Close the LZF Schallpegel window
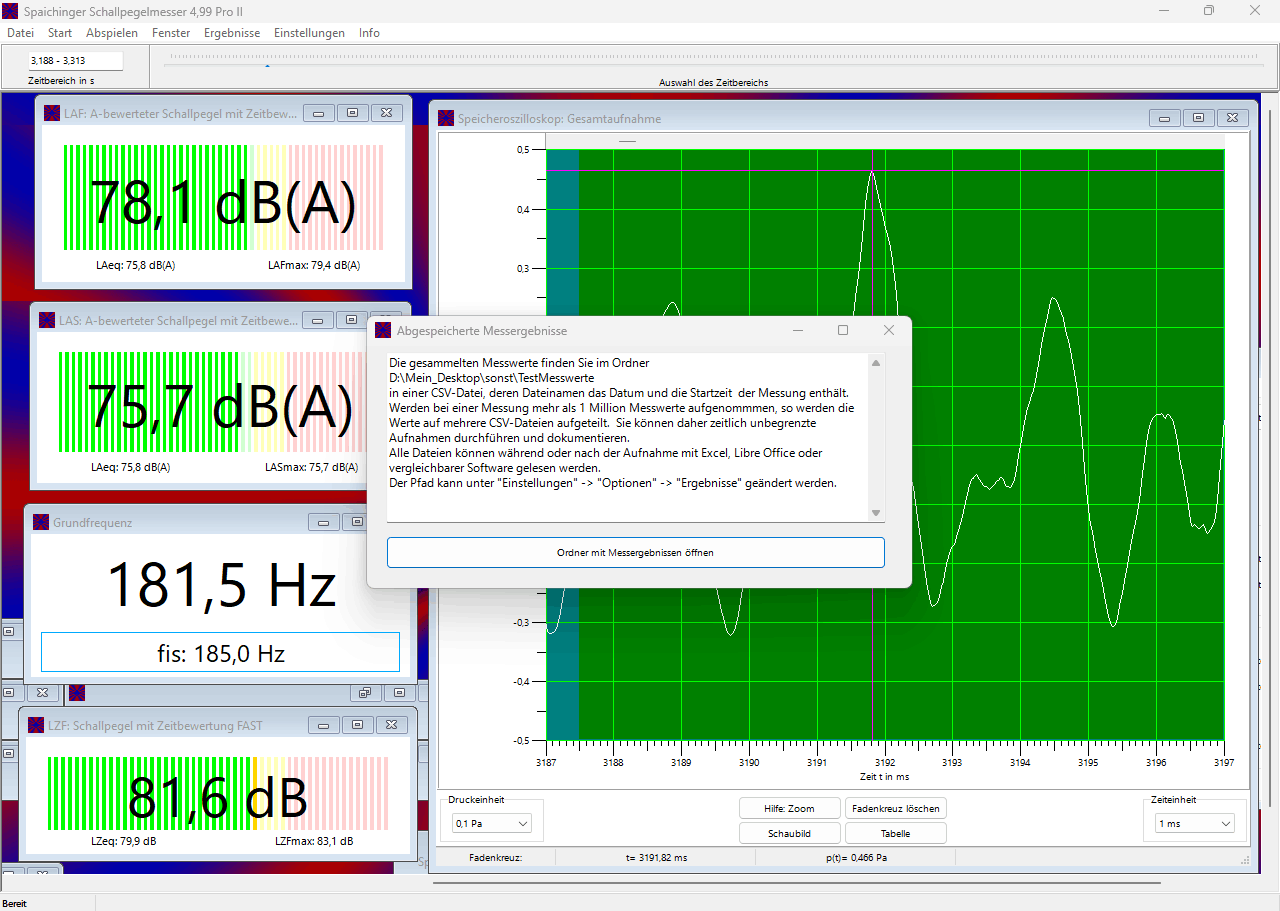Screen dimensions: 1280x911 coord(391,725)
